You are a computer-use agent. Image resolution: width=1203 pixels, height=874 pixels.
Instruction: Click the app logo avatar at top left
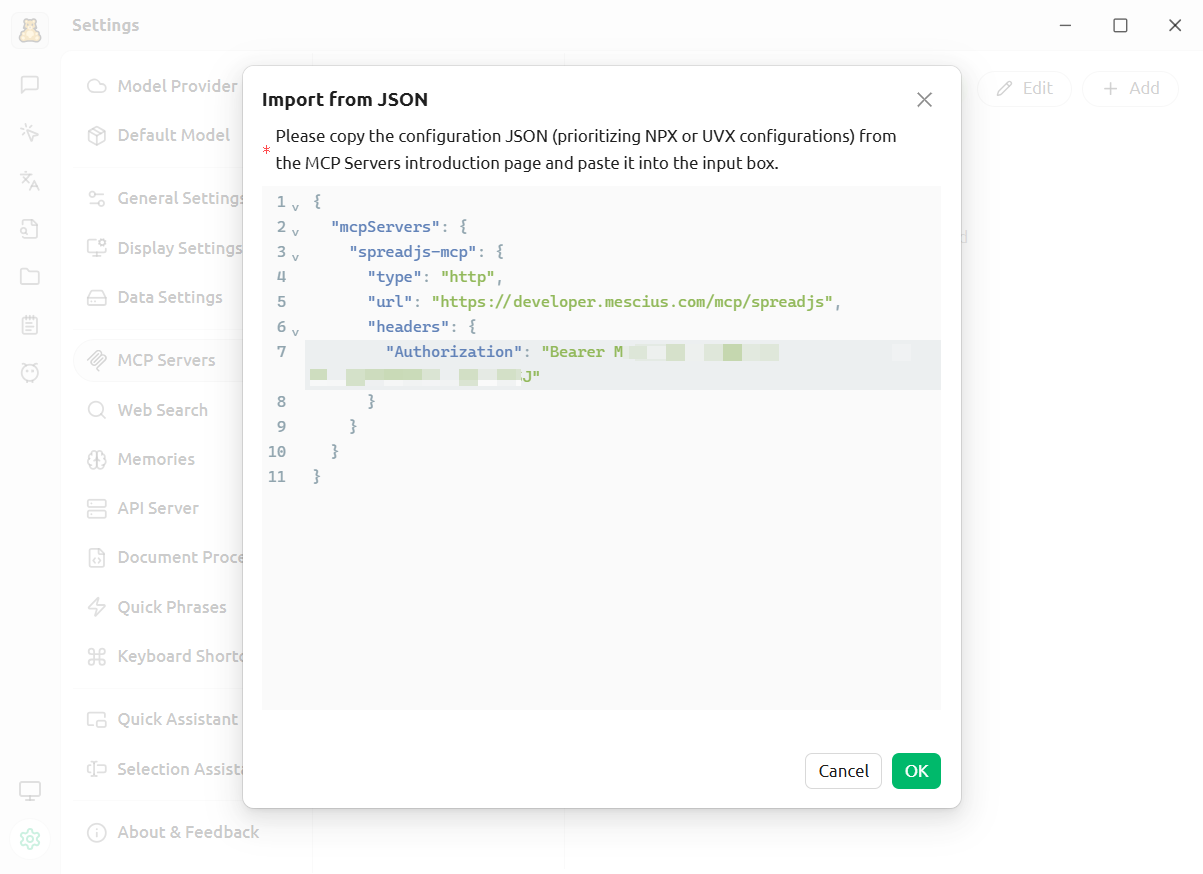click(x=30, y=30)
